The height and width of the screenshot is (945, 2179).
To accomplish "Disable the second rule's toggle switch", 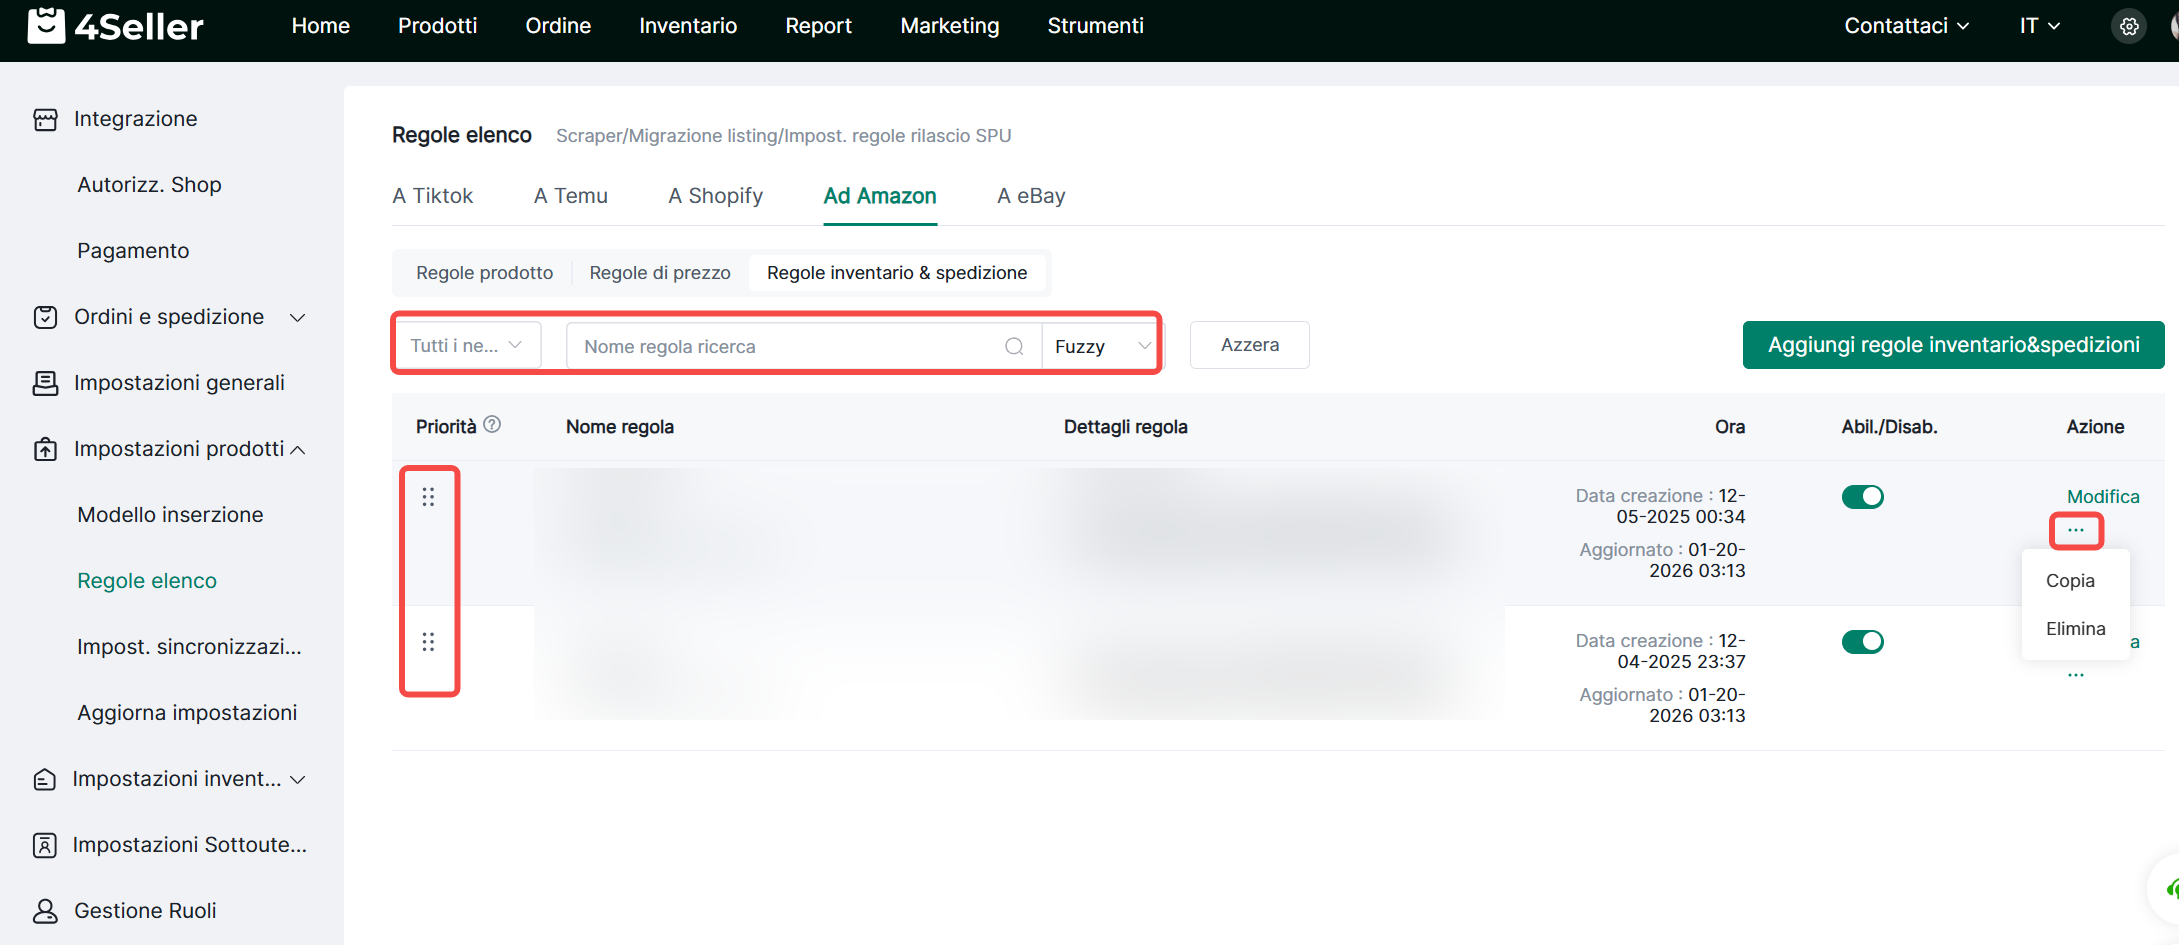I will tap(1862, 642).
